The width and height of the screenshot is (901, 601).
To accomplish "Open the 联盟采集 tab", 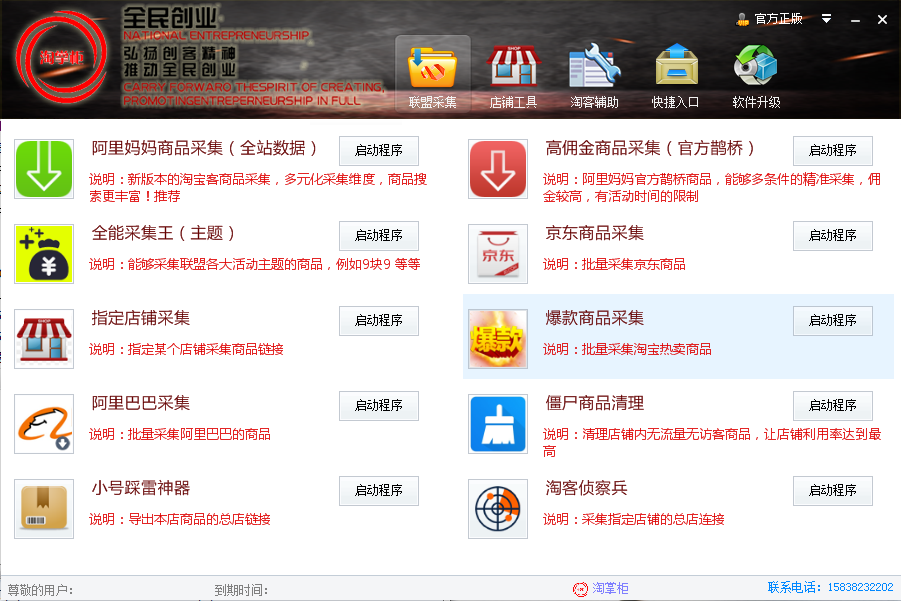I will pyautogui.click(x=432, y=74).
